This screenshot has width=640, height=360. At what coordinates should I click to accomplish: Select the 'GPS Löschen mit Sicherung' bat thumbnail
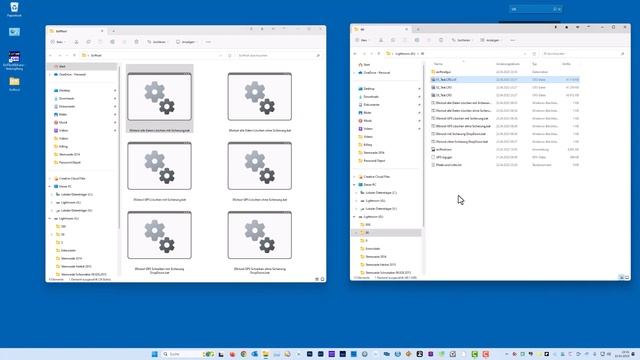(160, 171)
